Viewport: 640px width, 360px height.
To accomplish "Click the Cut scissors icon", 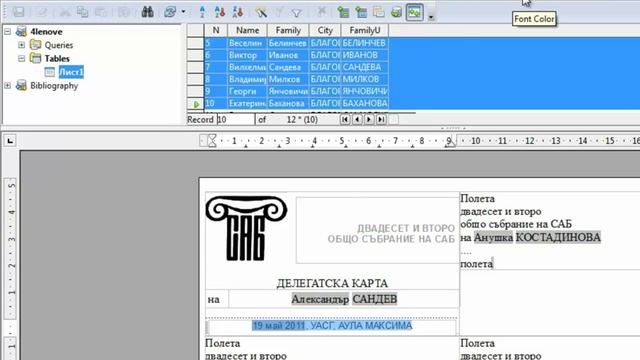I will click(65, 12).
